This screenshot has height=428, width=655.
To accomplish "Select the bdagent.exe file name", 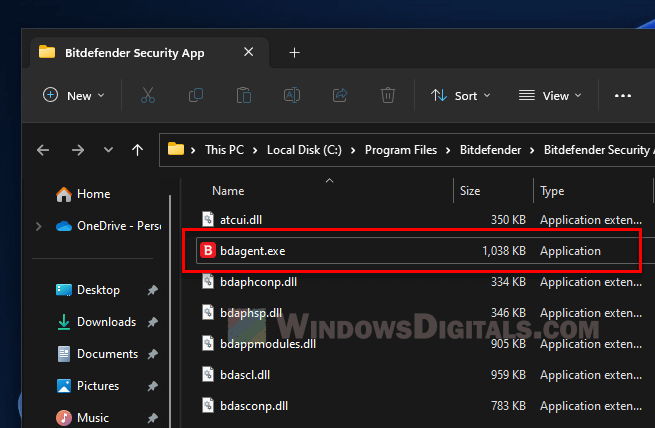I will [x=253, y=251].
